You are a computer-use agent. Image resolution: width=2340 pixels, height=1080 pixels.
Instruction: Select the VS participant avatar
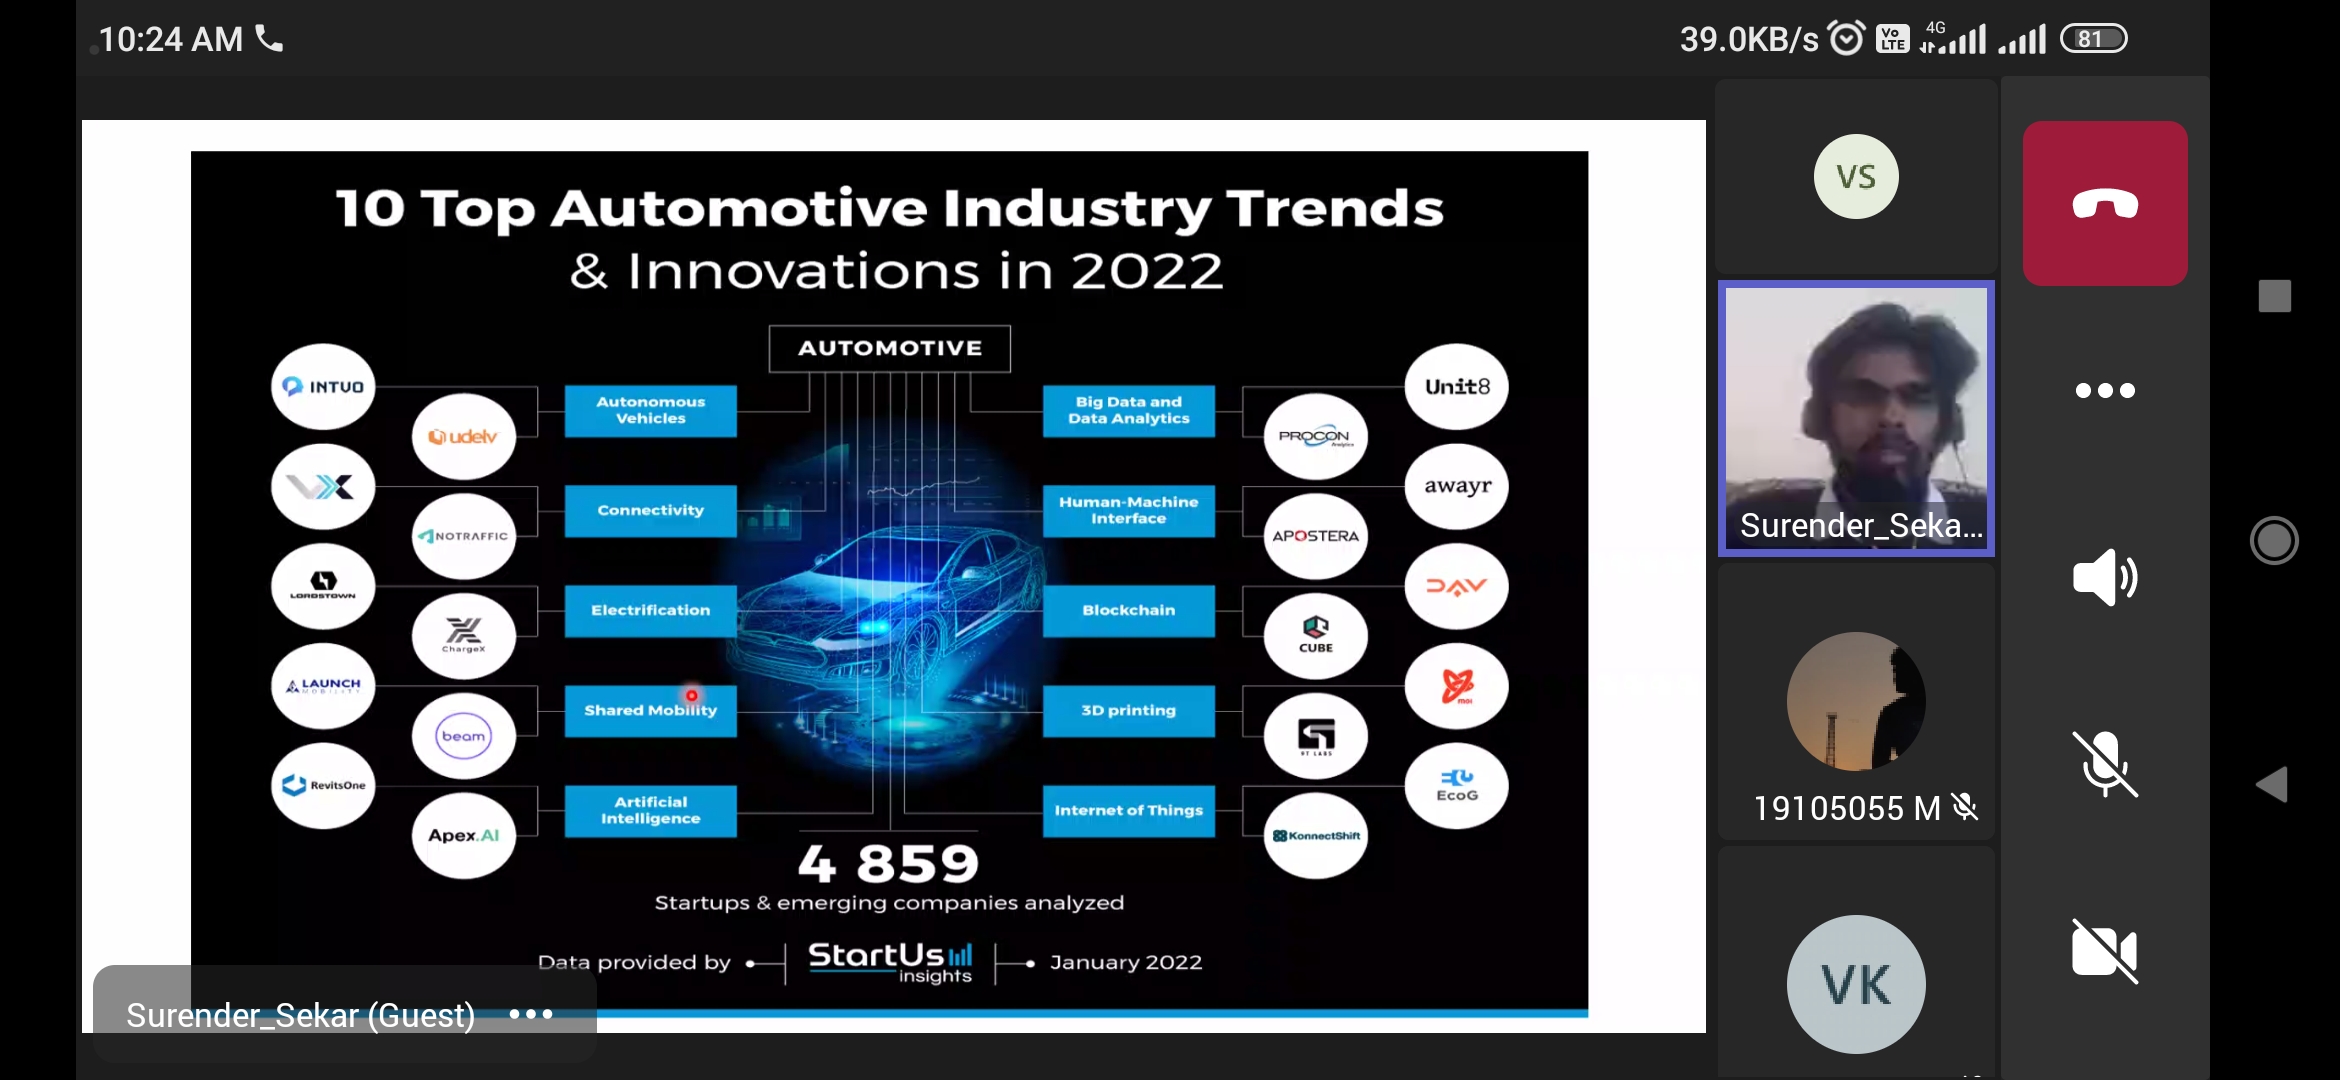(1856, 177)
